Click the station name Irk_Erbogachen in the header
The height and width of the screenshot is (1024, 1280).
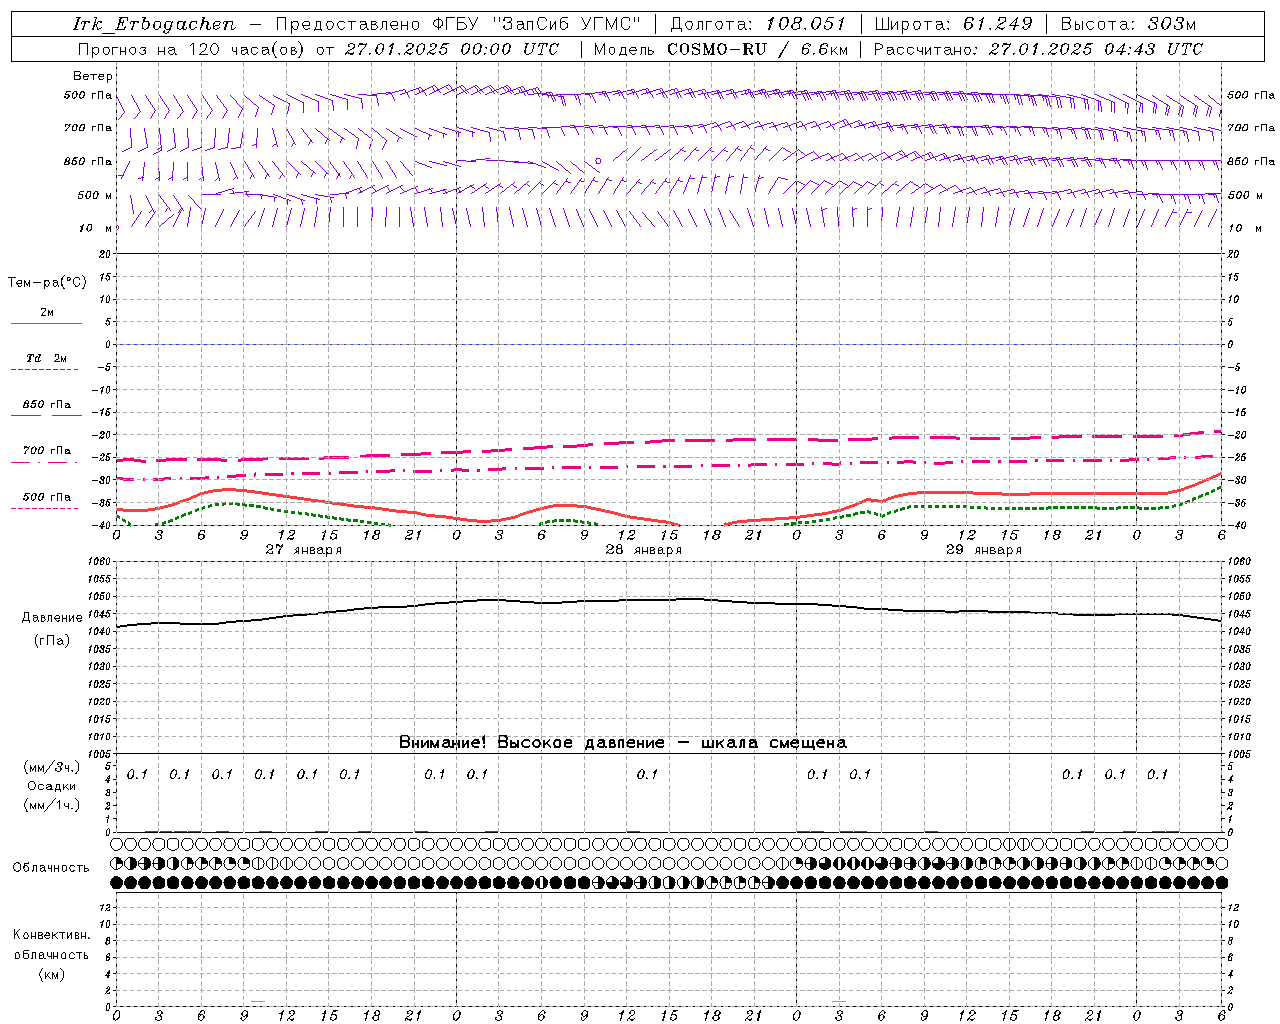(x=154, y=24)
